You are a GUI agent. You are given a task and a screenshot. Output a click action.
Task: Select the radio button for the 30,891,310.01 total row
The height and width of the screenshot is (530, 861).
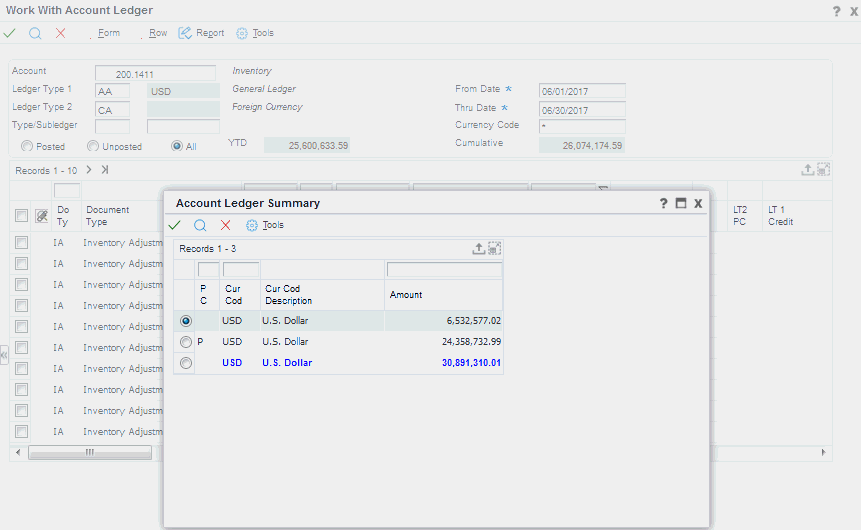click(185, 363)
